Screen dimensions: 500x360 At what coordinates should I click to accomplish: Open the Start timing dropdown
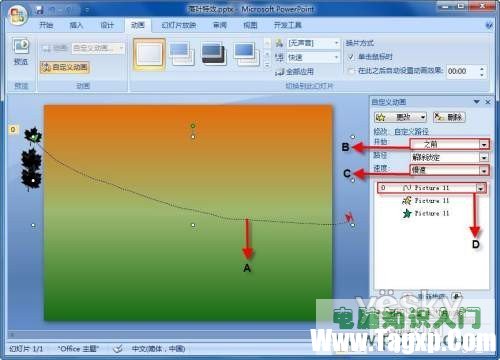(484, 145)
